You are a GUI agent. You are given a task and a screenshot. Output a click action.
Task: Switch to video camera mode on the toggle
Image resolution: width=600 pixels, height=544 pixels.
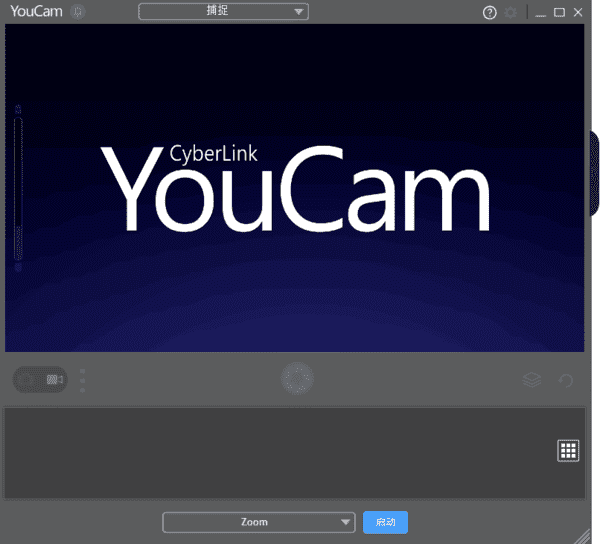point(54,380)
